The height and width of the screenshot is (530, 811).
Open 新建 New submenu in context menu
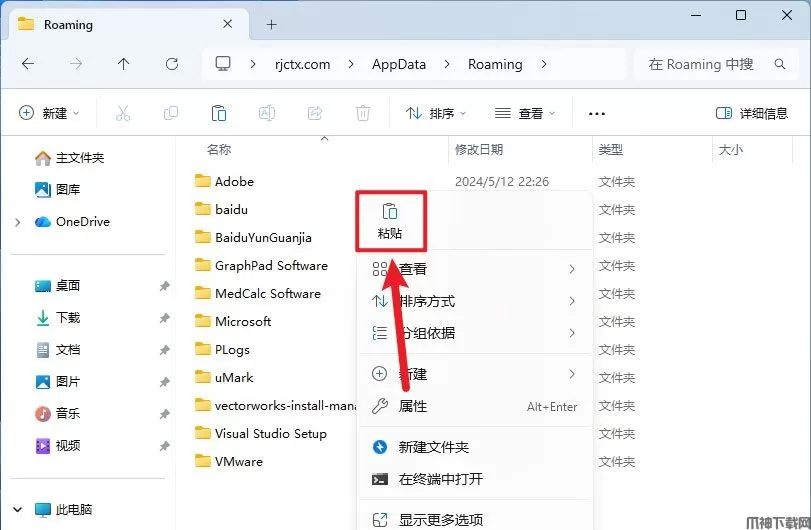(474, 374)
